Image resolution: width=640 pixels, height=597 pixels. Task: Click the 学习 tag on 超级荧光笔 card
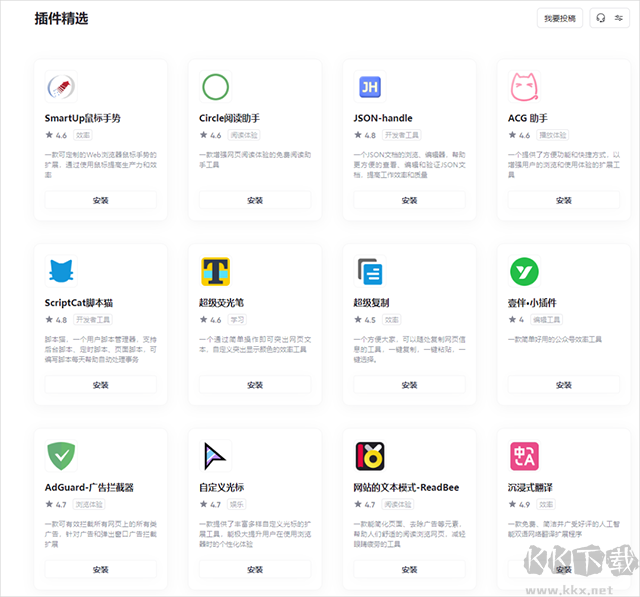(237, 320)
